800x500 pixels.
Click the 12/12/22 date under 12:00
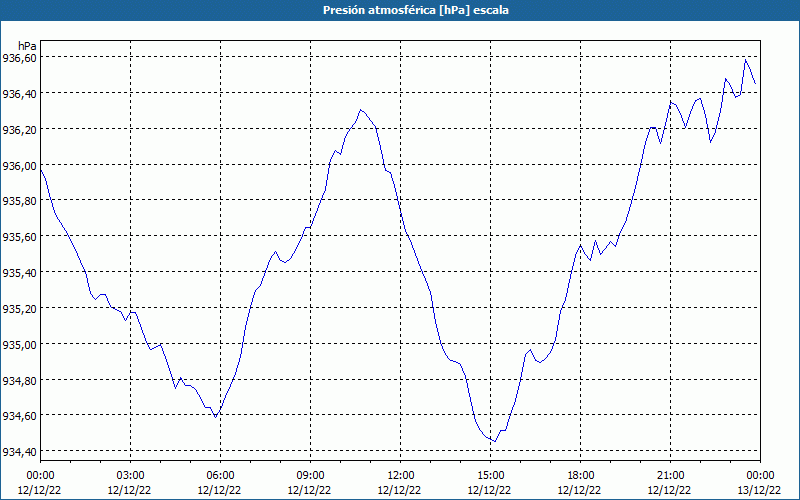[399, 490]
